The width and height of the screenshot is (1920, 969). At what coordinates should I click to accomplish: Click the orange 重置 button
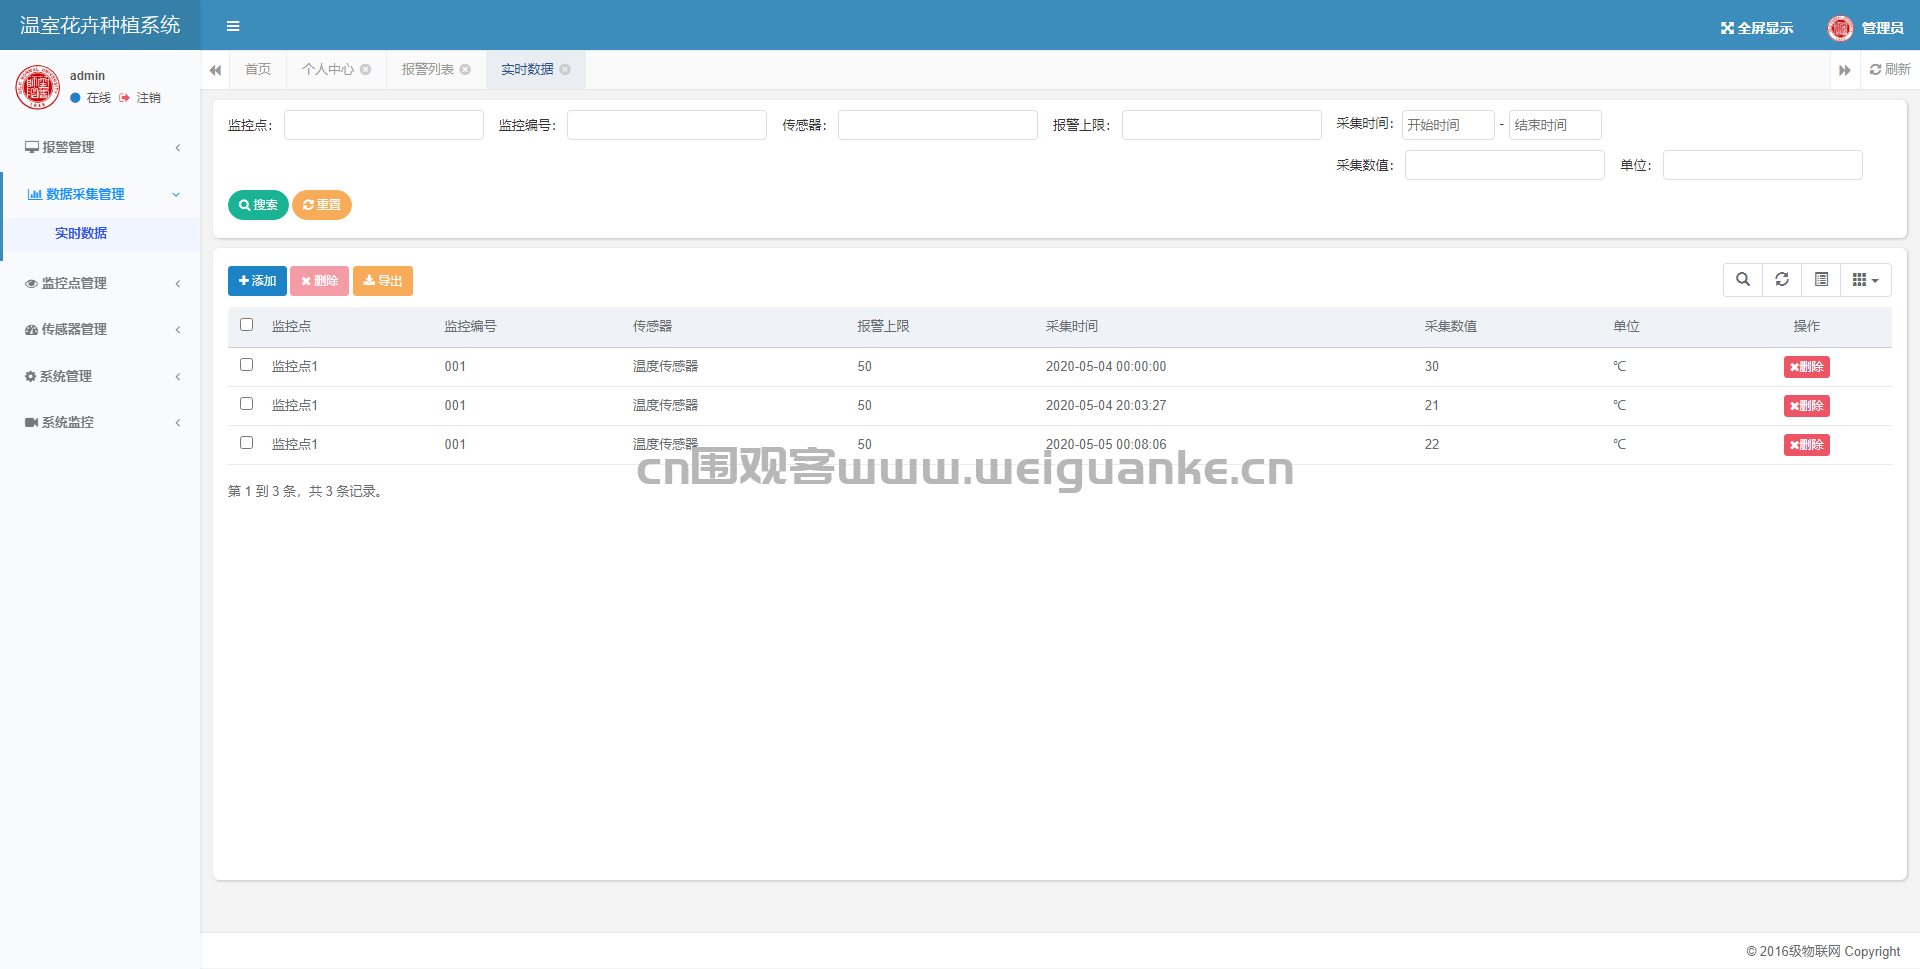point(322,205)
